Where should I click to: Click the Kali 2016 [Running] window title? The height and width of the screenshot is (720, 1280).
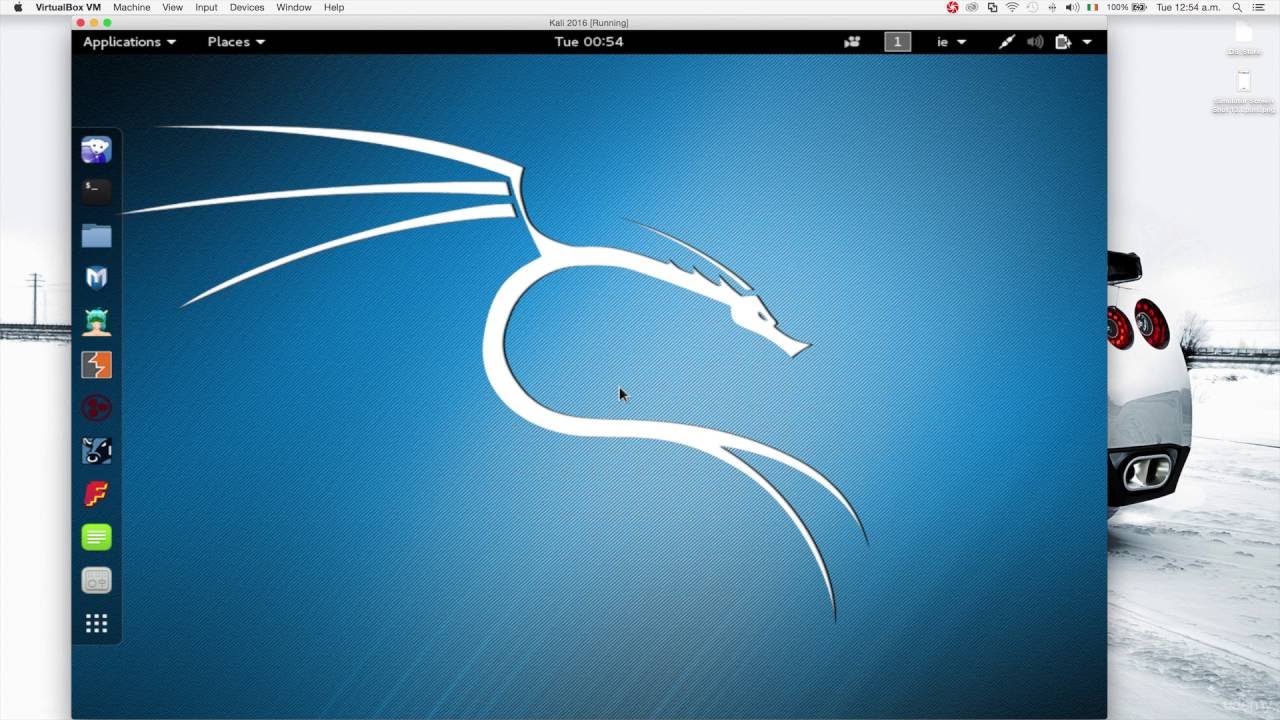click(x=589, y=22)
